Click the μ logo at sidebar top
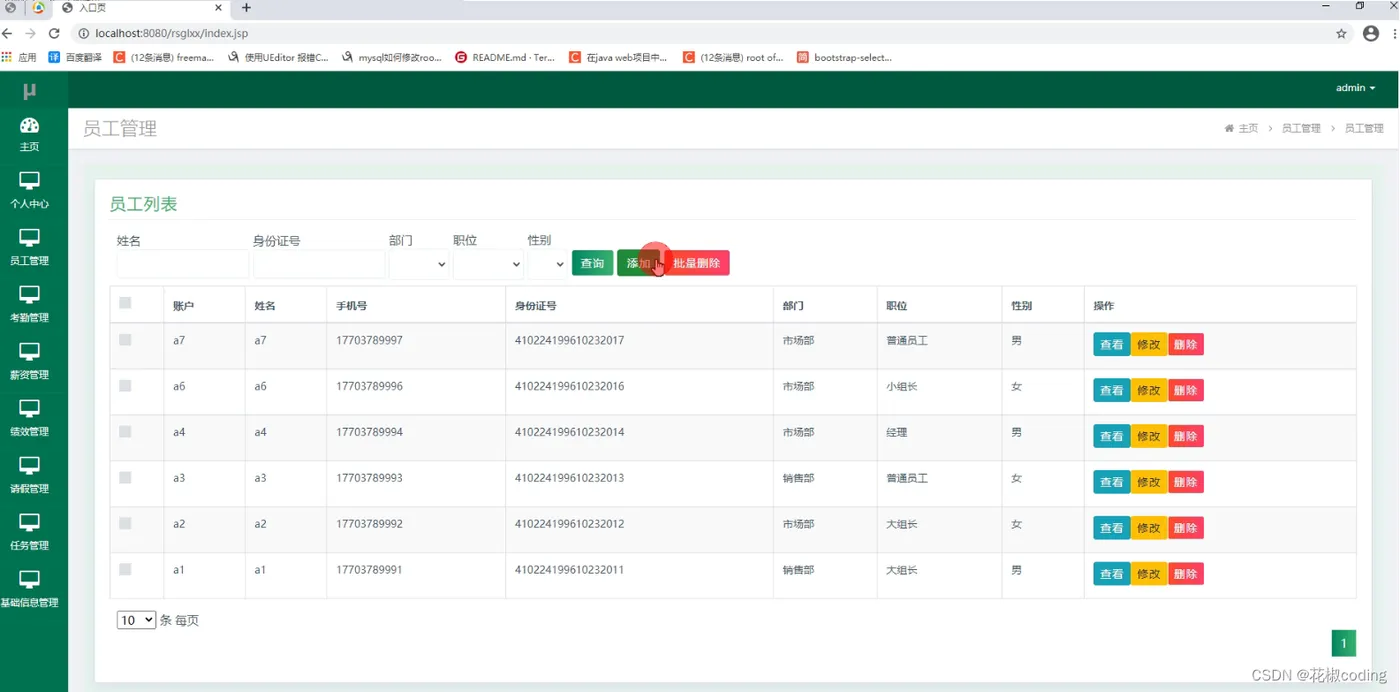The image size is (1400, 692). 30,91
